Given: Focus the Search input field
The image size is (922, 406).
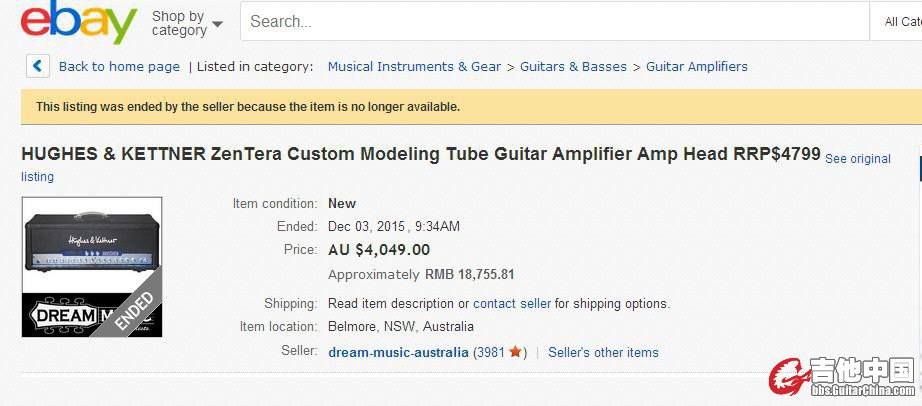Looking at the screenshot, I should click(555, 21).
